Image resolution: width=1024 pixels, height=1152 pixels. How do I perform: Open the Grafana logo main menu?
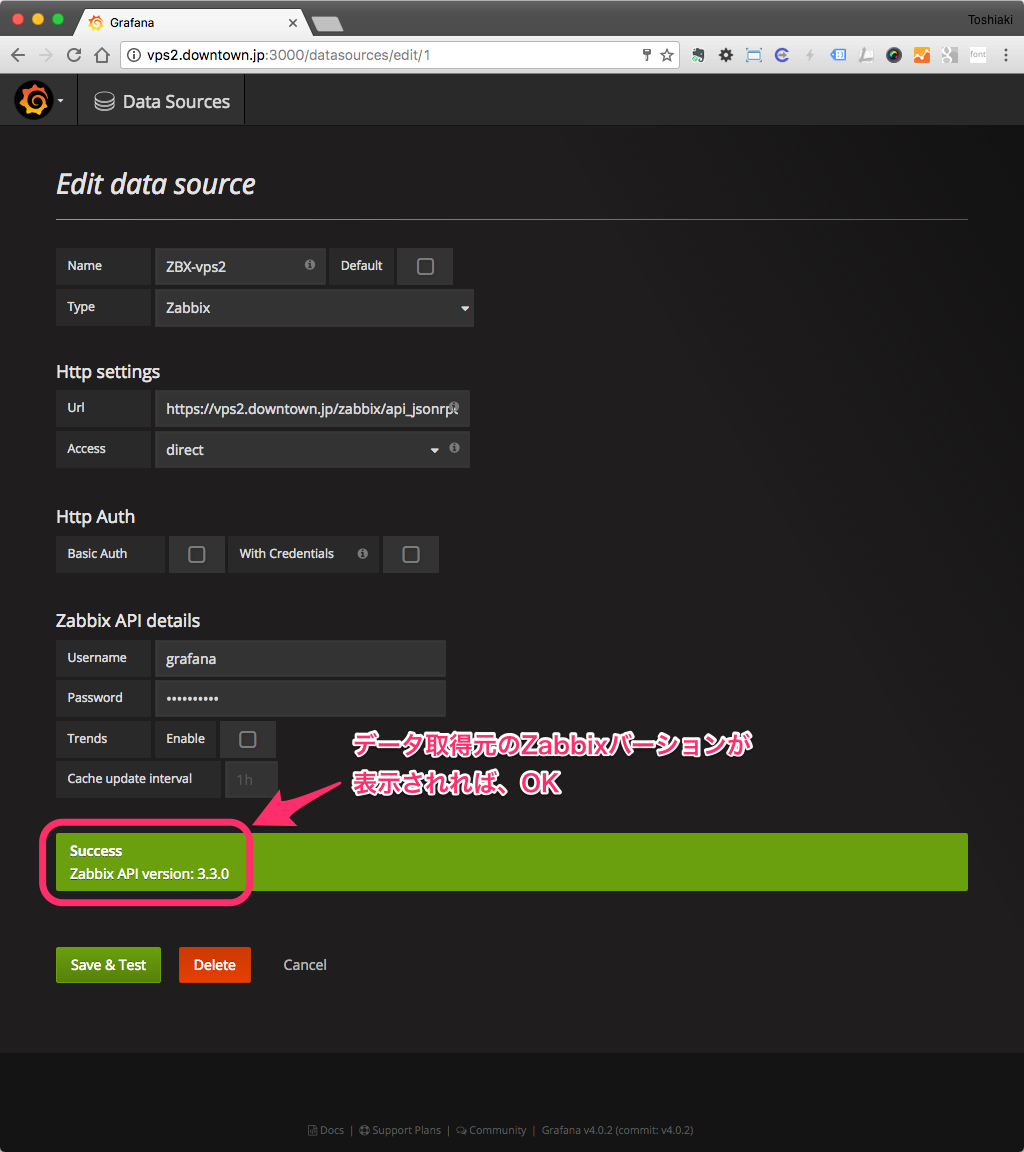(34, 100)
